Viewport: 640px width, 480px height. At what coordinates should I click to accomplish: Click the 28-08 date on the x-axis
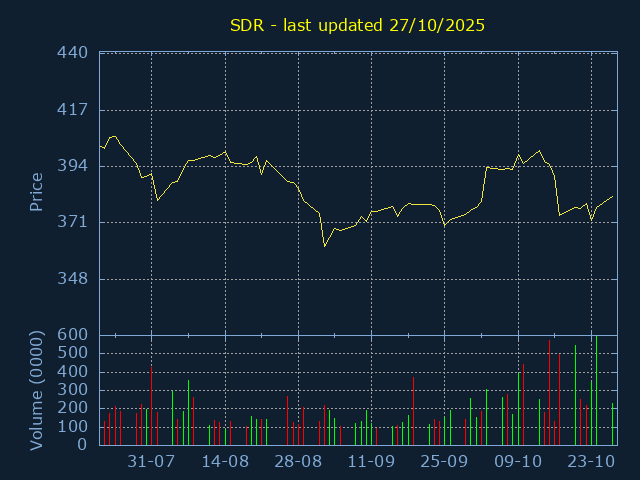298,462
